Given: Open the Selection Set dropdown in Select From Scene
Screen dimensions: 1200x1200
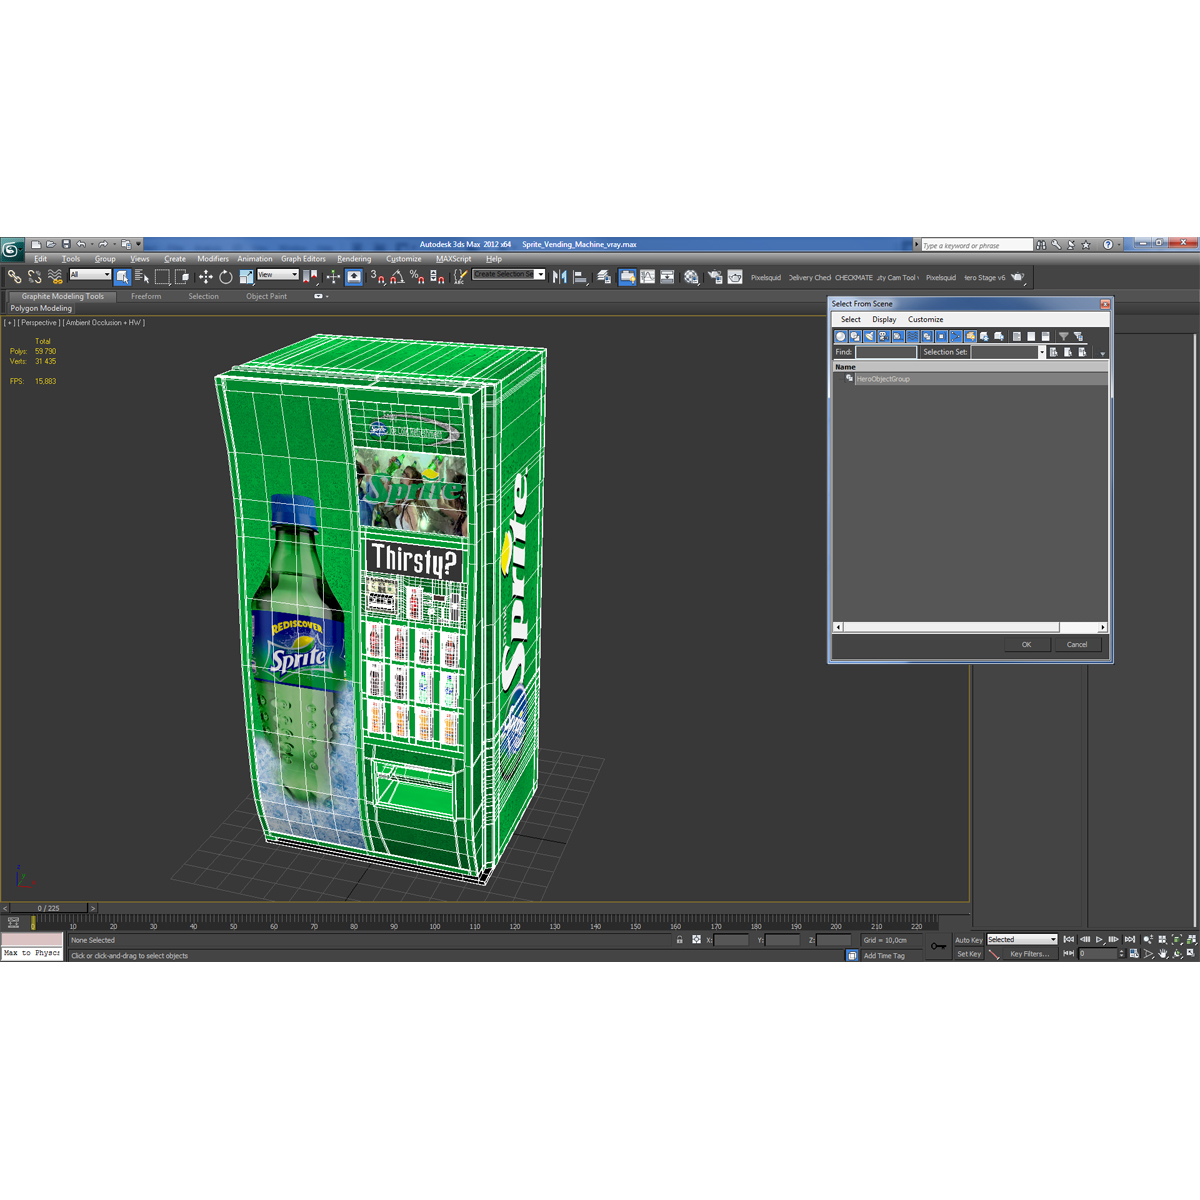Looking at the screenshot, I should [x=1042, y=352].
